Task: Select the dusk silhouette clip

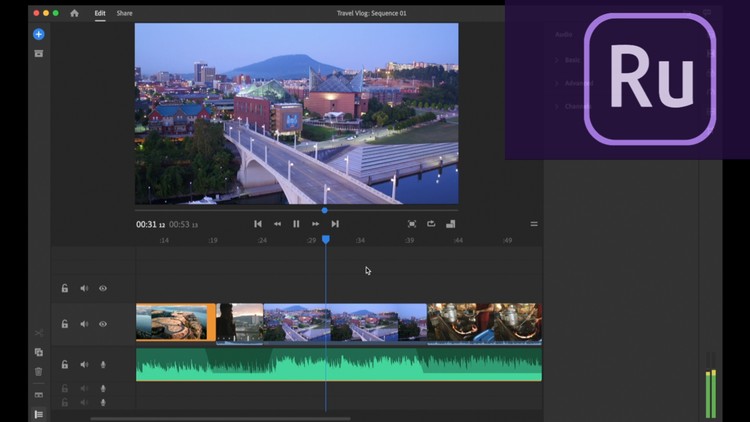Action: coord(240,322)
